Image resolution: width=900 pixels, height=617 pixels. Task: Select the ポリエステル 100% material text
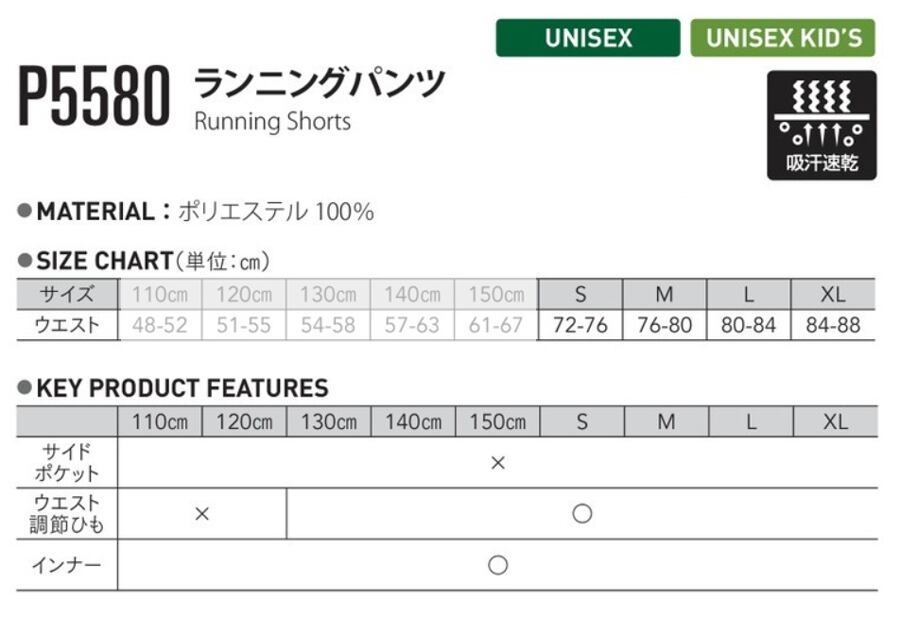(x=276, y=212)
